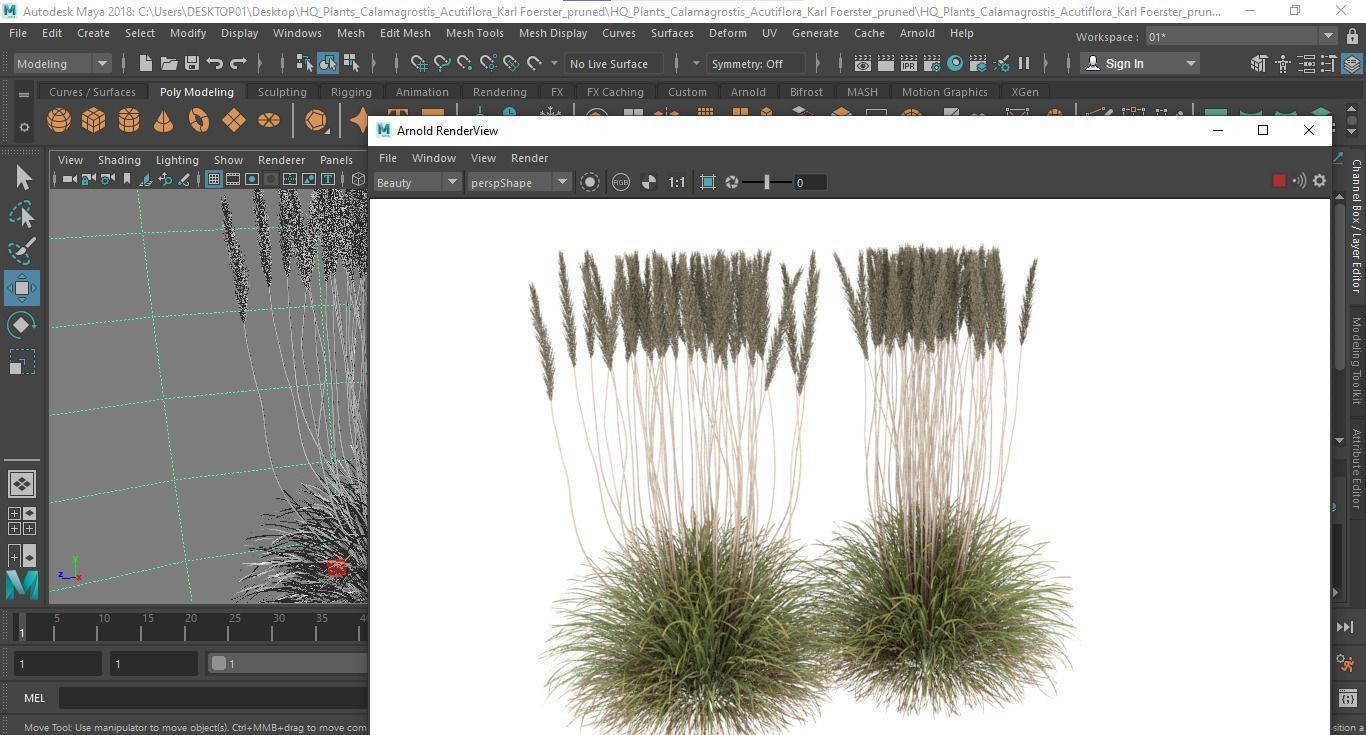The height and width of the screenshot is (735, 1366).
Task: Create a polygon torus from shelf
Action: coord(199,121)
